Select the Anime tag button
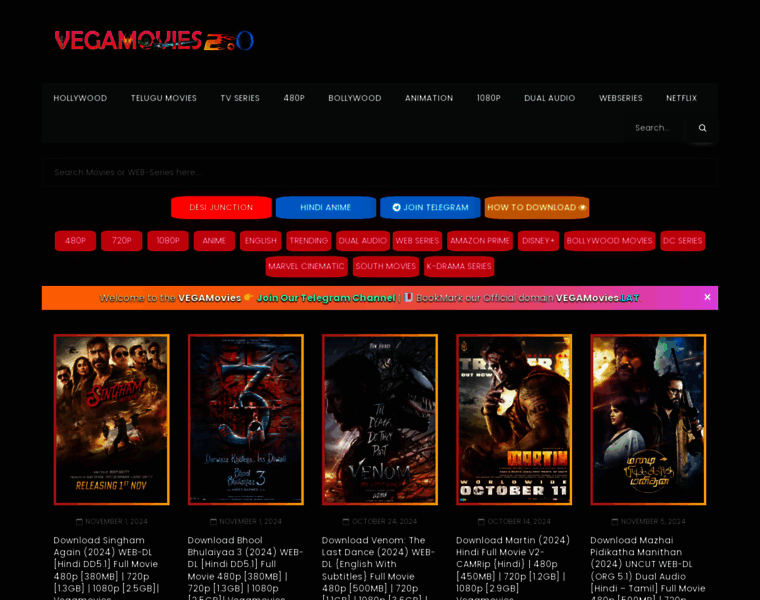Image resolution: width=760 pixels, height=600 pixels. (x=214, y=241)
